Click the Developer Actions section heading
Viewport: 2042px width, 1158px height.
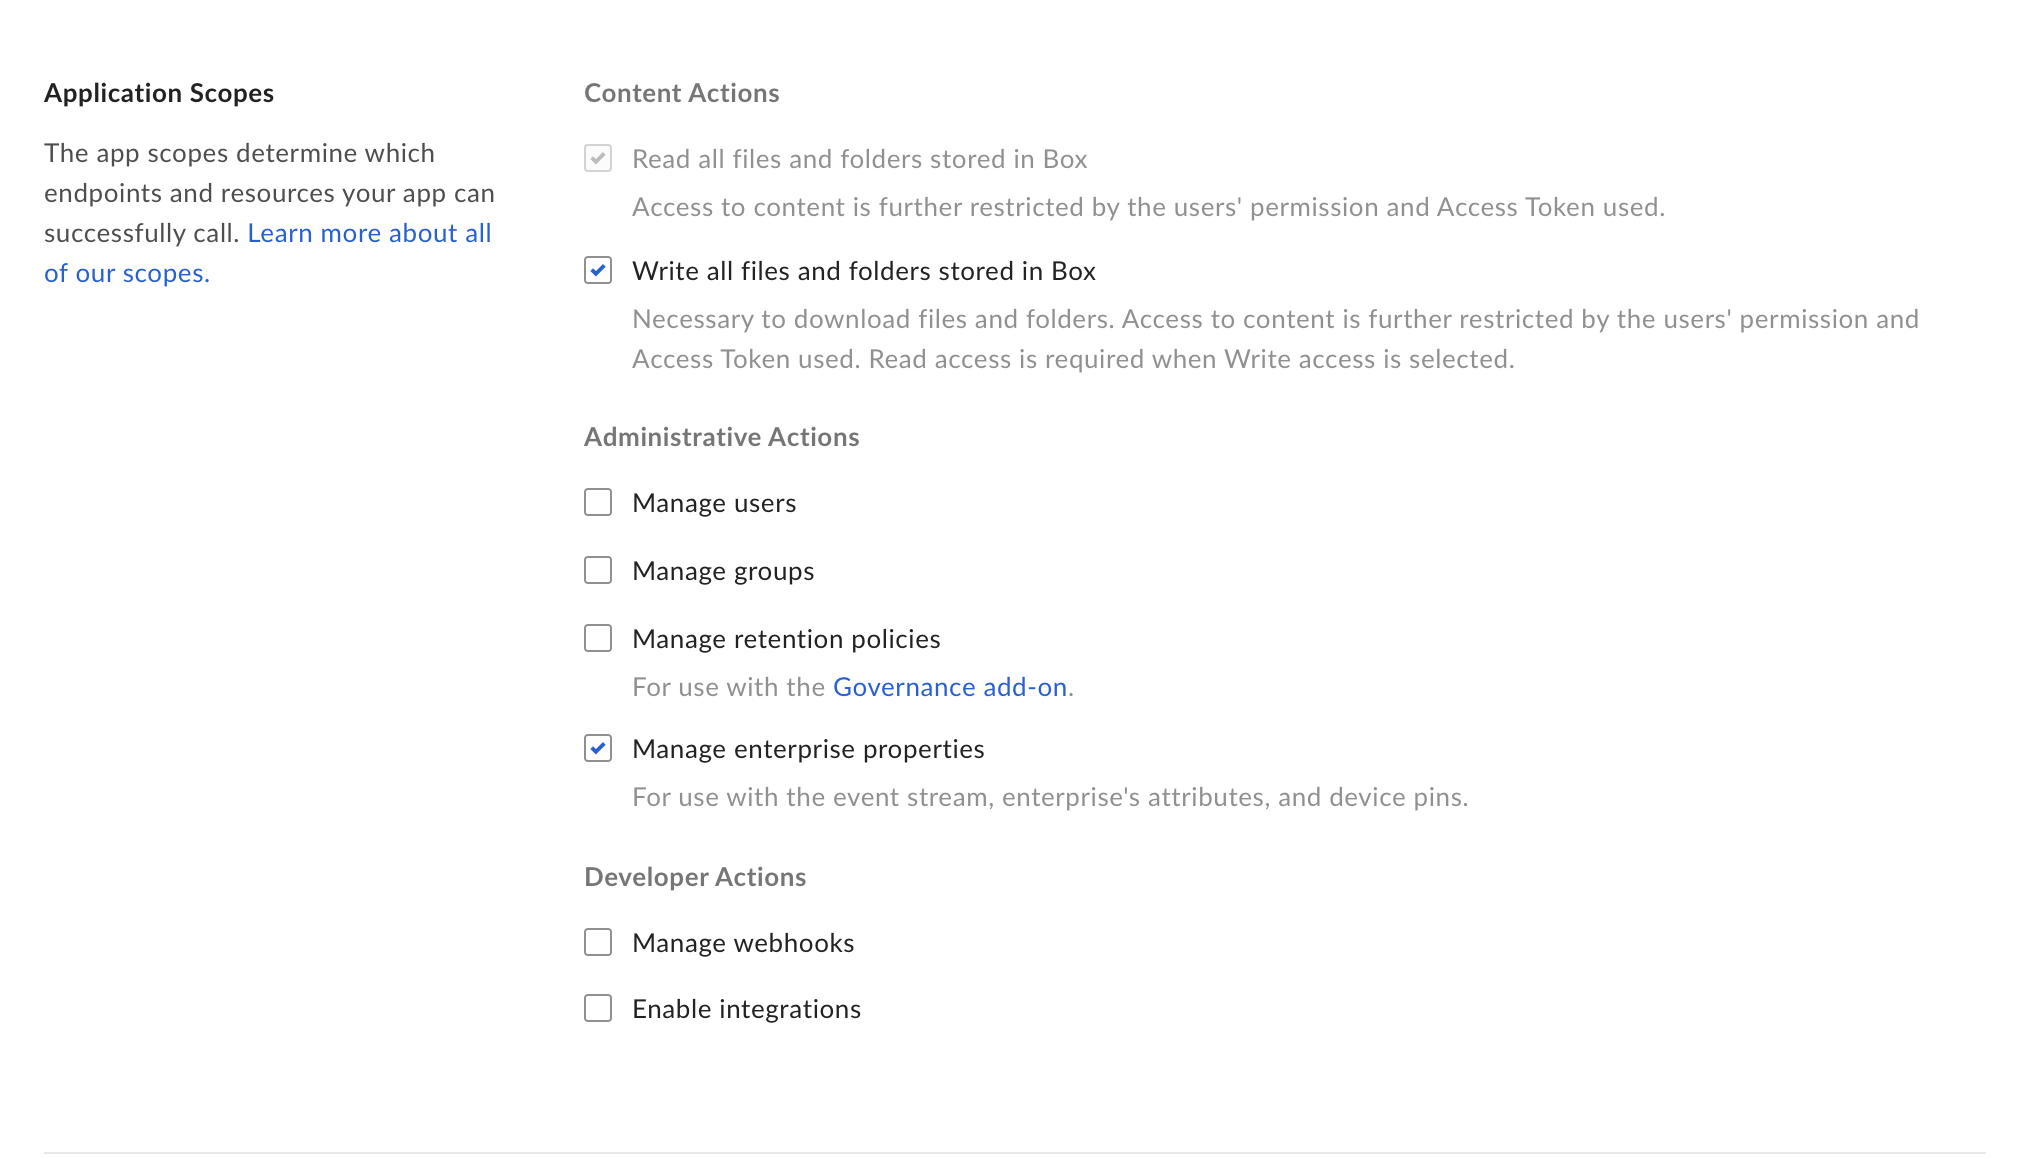(x=694, y=877)
